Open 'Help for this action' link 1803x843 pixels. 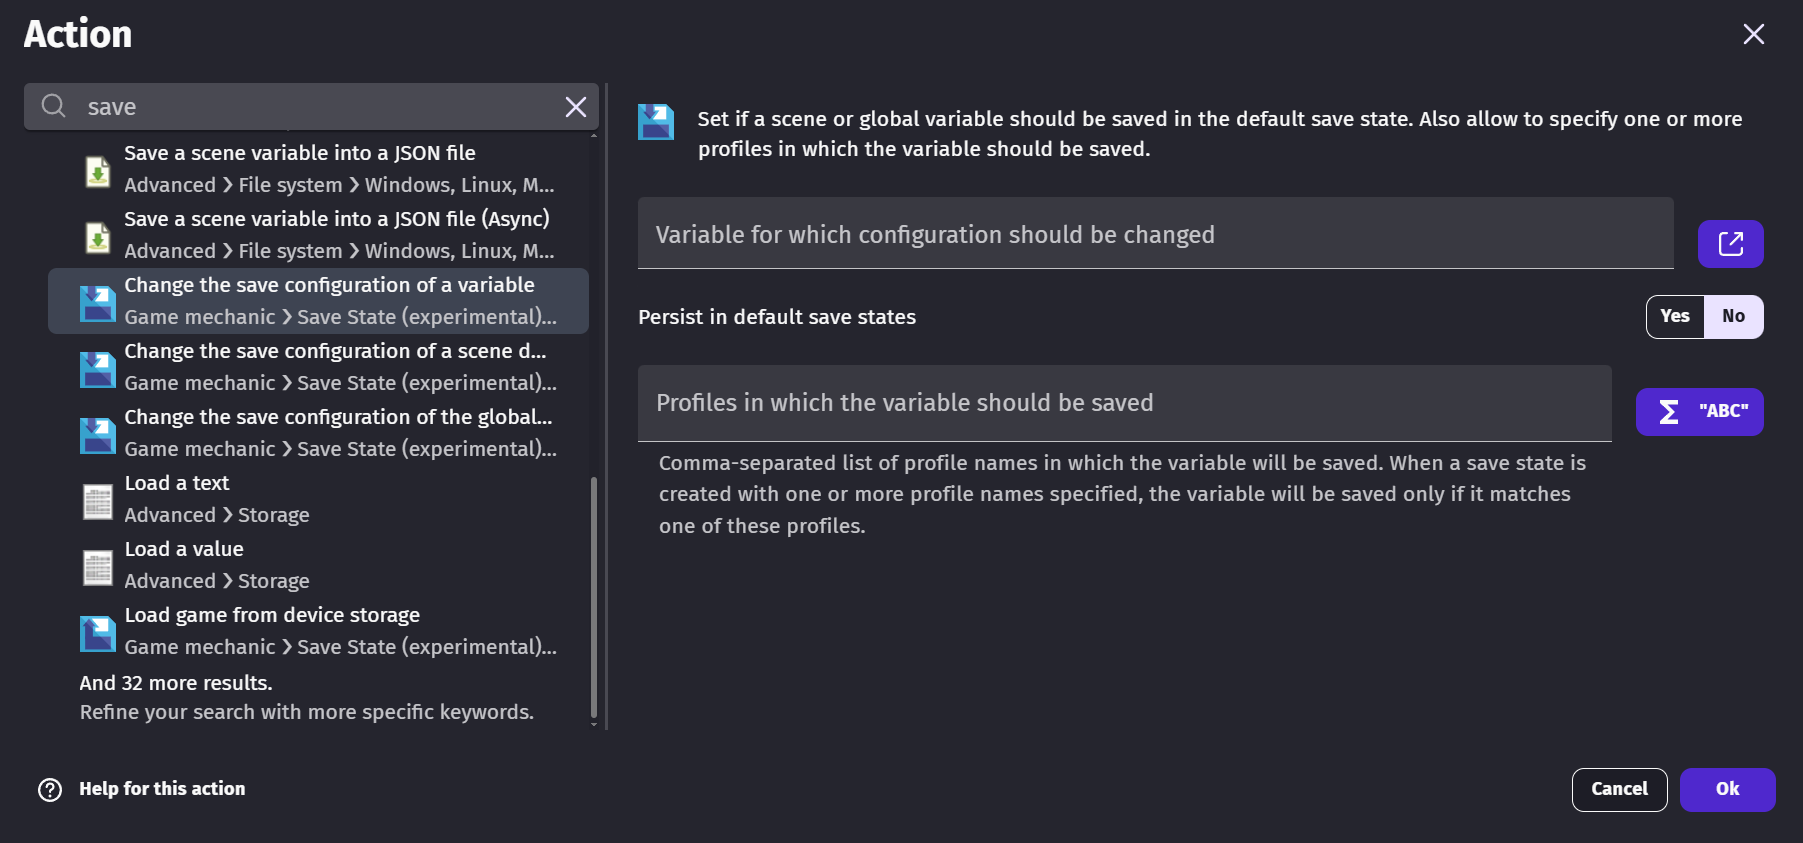pyautogui.click(x=162, y=789)
